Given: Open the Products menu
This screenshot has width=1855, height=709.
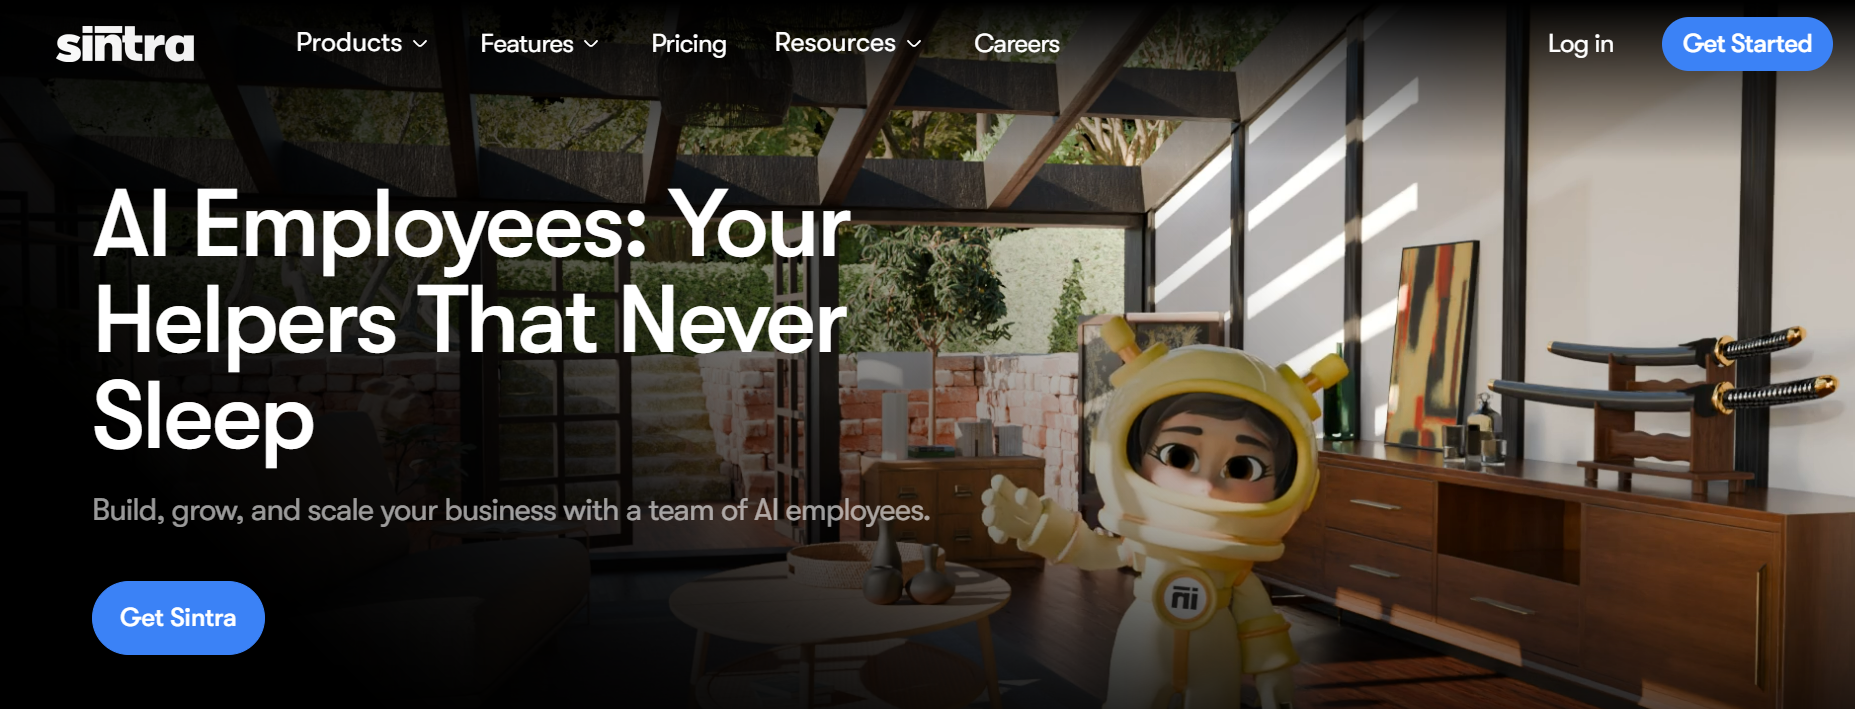Looking at the screenshot, I should (362, 43).
